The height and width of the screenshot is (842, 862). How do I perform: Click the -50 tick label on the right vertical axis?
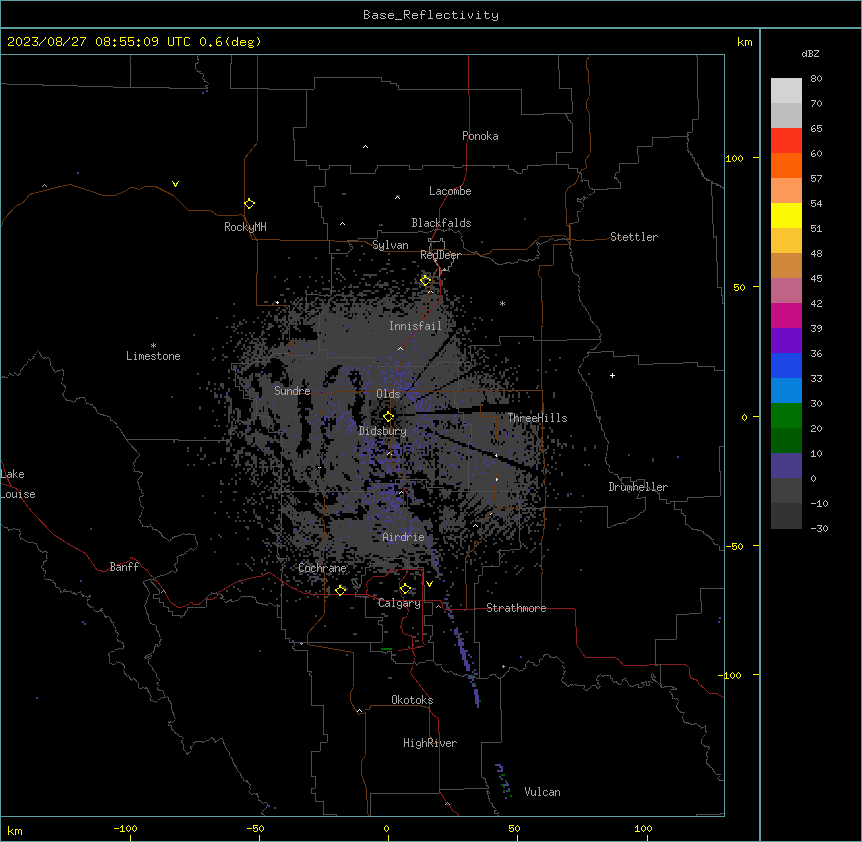[x=734, y=546]
